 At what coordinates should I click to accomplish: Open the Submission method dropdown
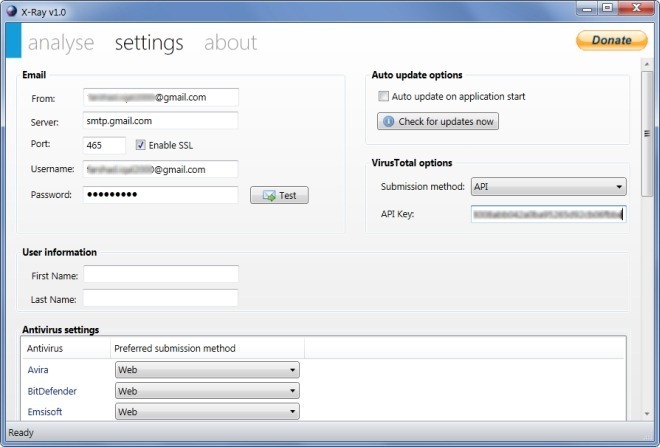point(548,186)
